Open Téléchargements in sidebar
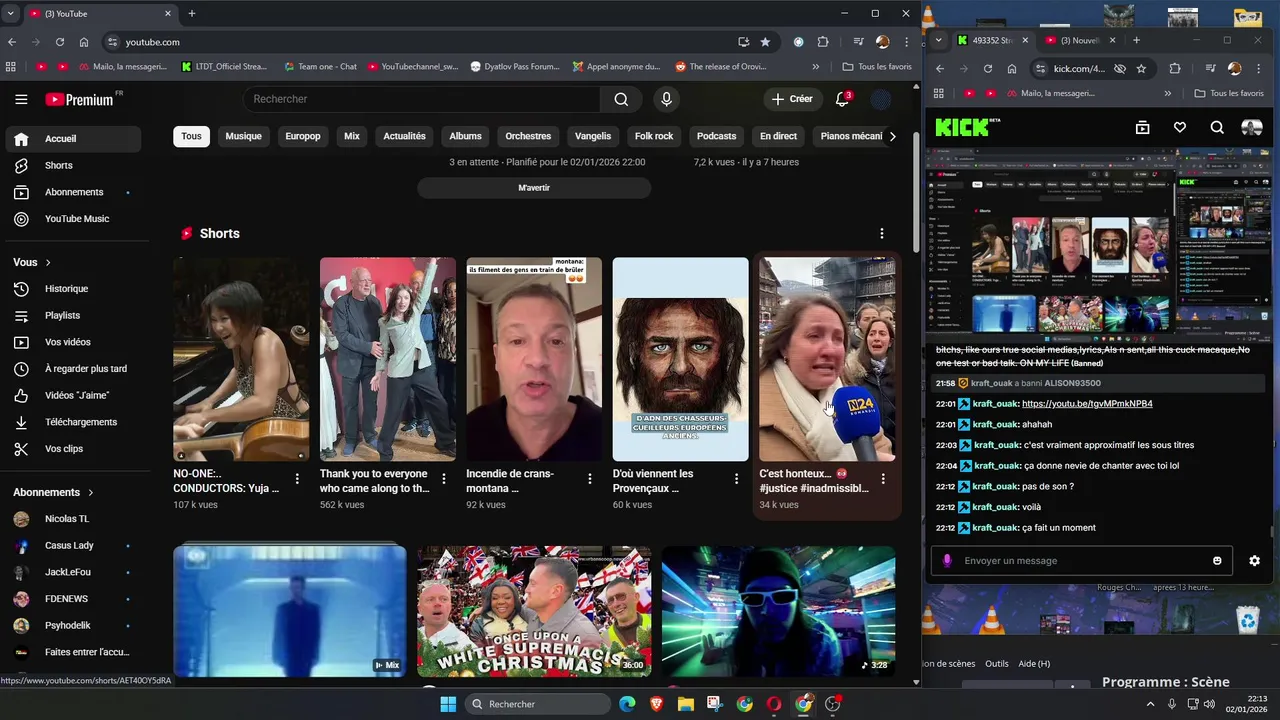 tap(72, 422)
